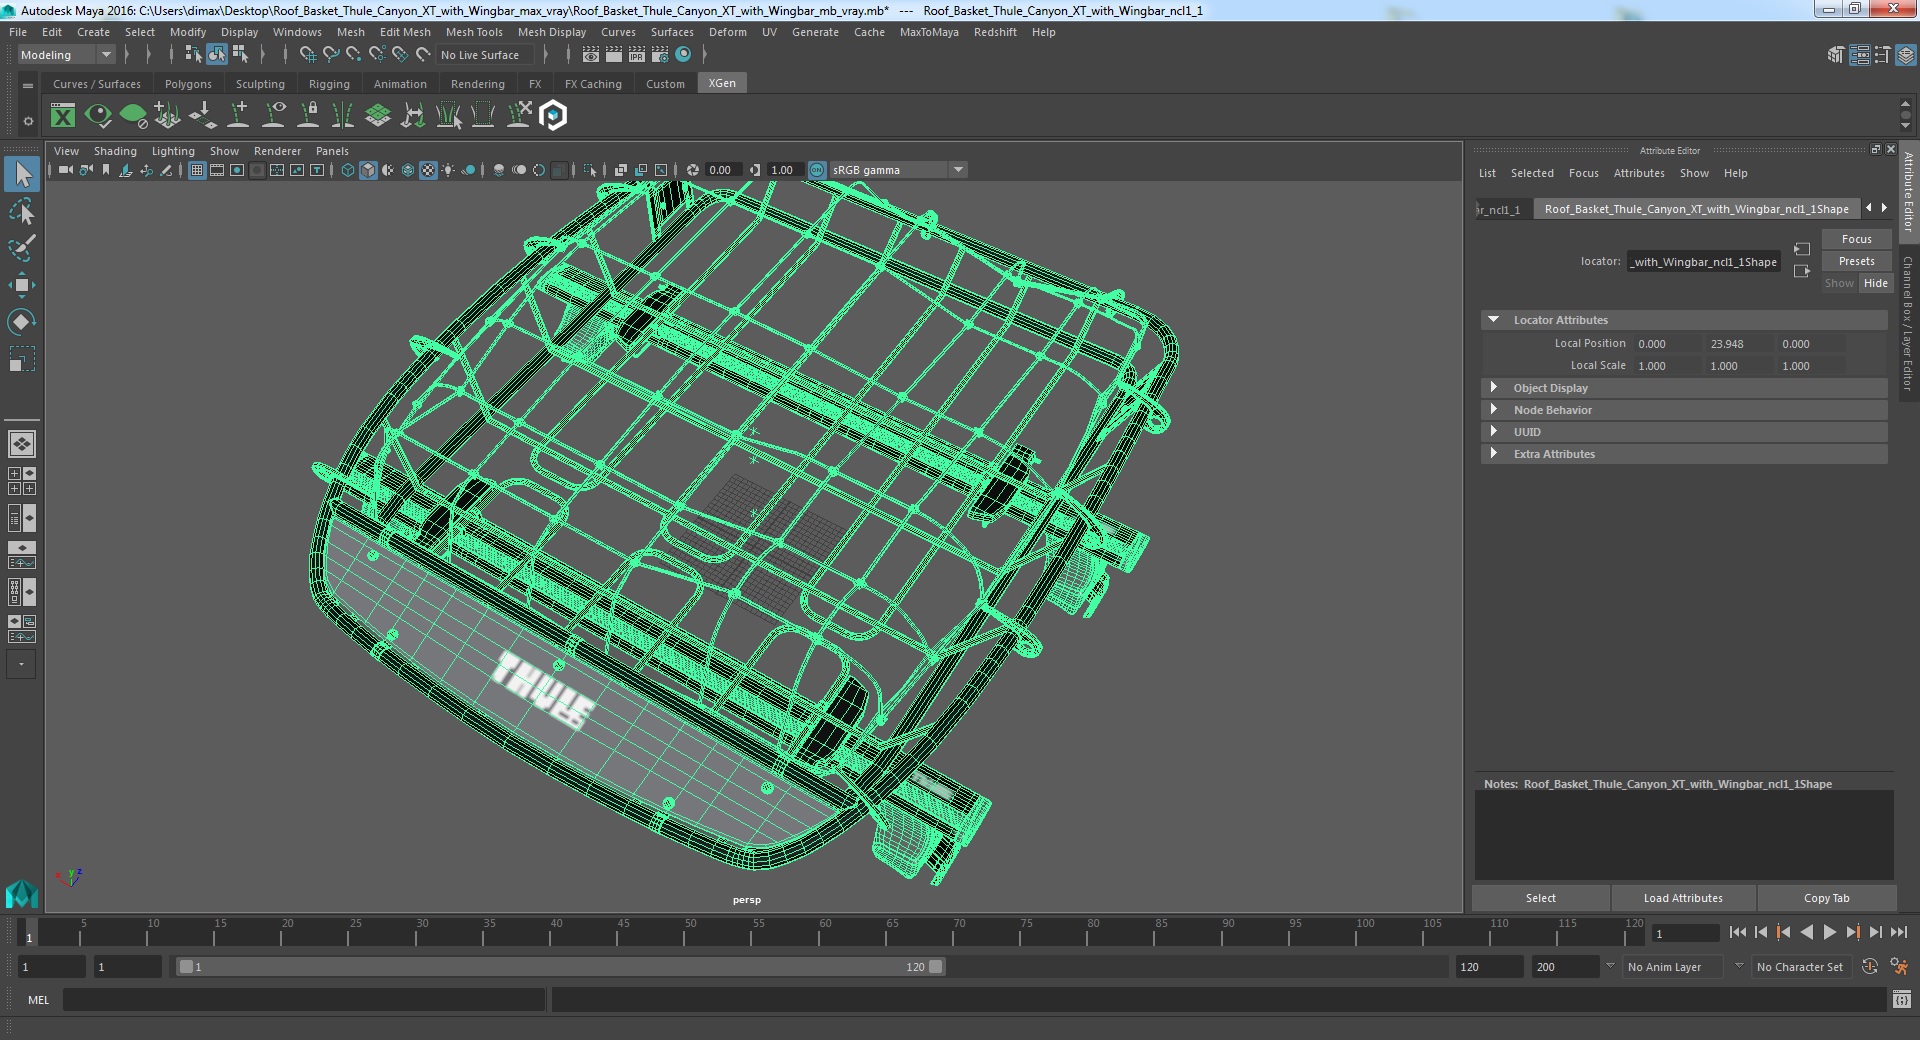Open the sRGB gamma view transform dropdown
Viewport: 1920px width, 1040px height.
(897, 170)
